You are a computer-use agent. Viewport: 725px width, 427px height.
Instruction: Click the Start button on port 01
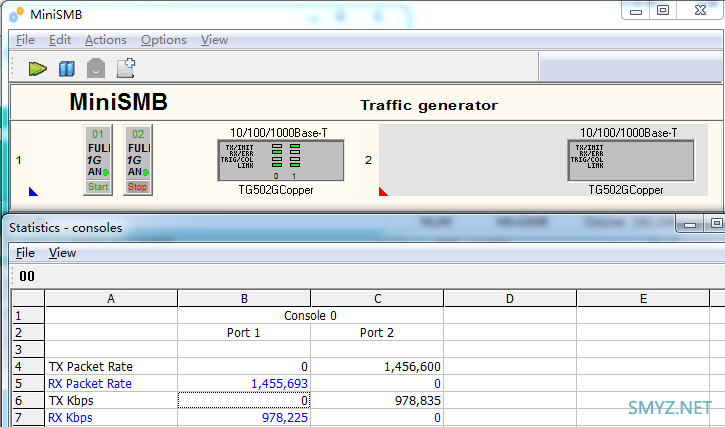point(98,187)
